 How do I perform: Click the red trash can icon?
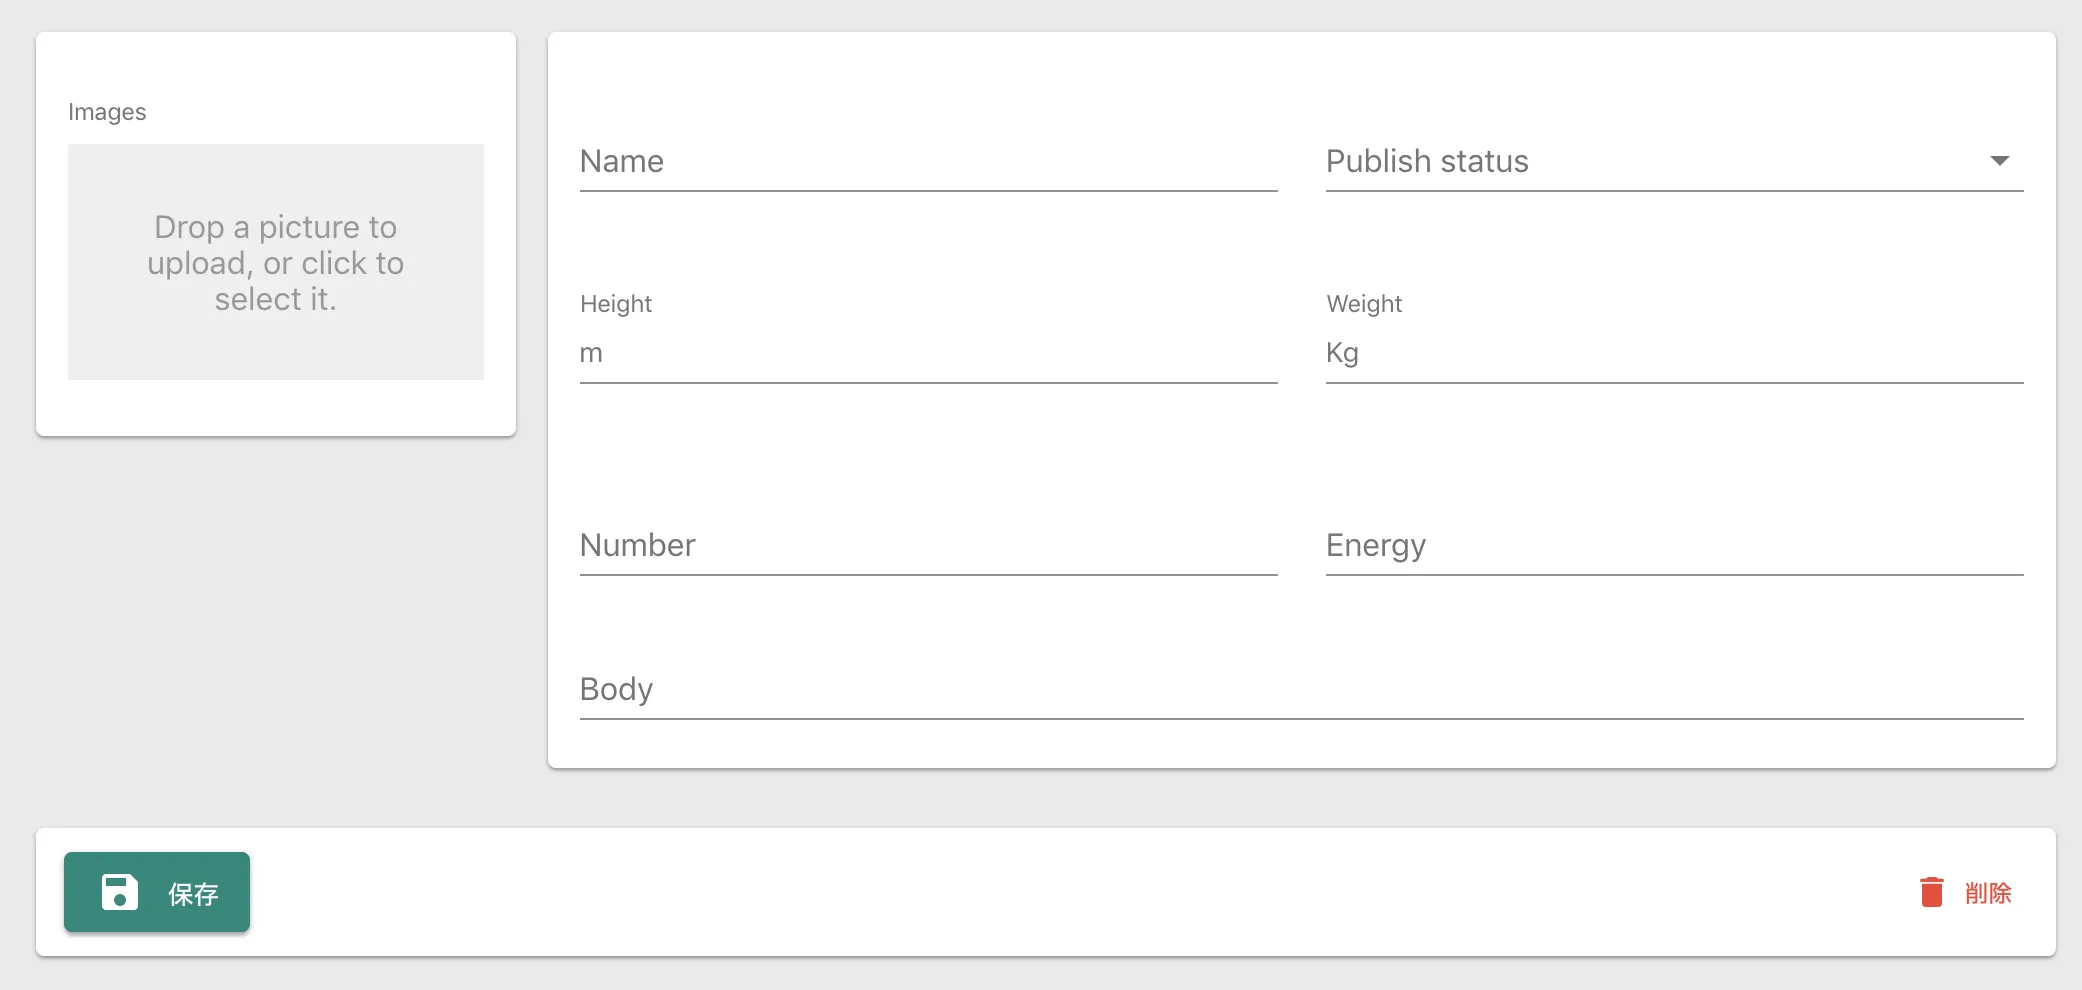coord(1931,892)
